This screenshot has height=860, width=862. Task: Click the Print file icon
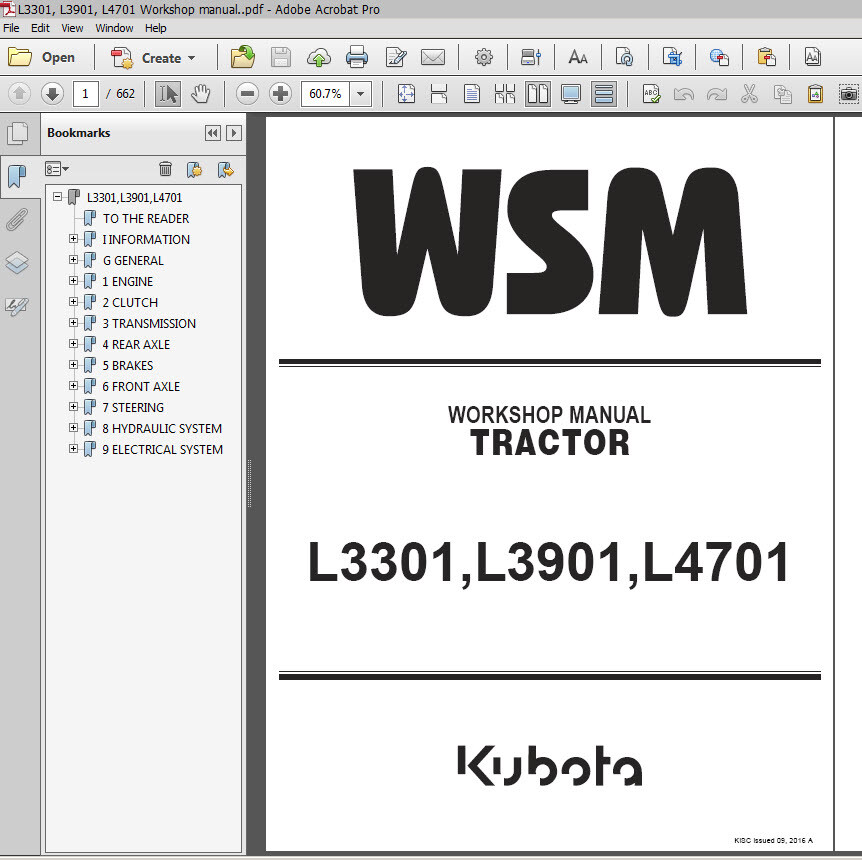356,57
